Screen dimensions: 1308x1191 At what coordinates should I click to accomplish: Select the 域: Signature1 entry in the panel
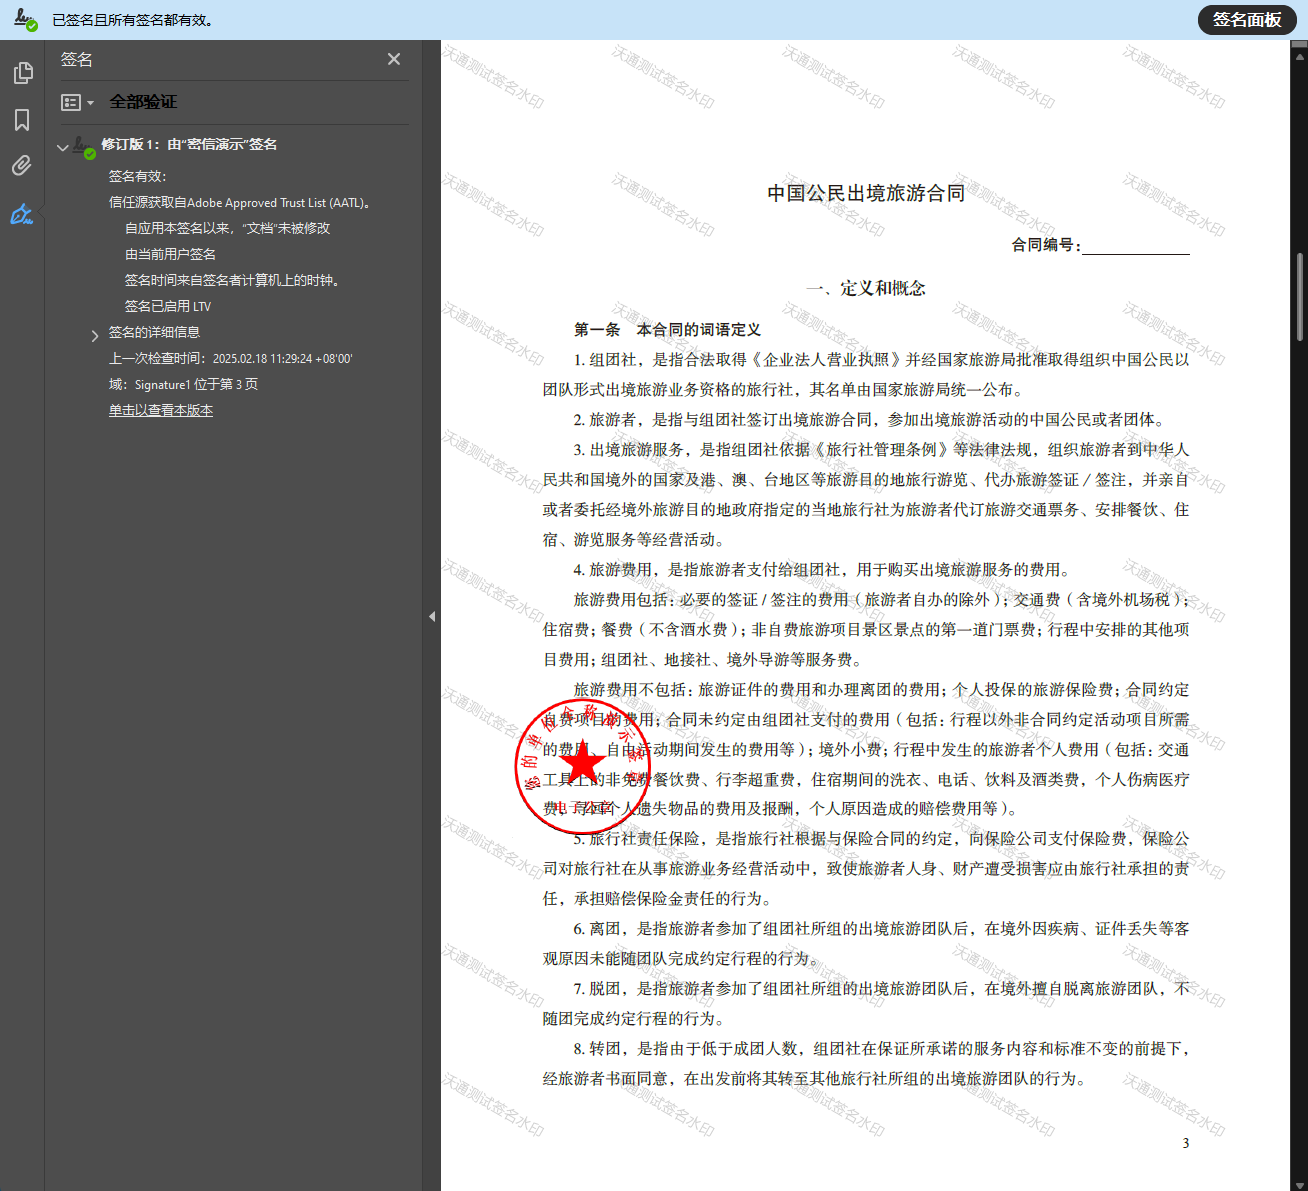(183, 384)
